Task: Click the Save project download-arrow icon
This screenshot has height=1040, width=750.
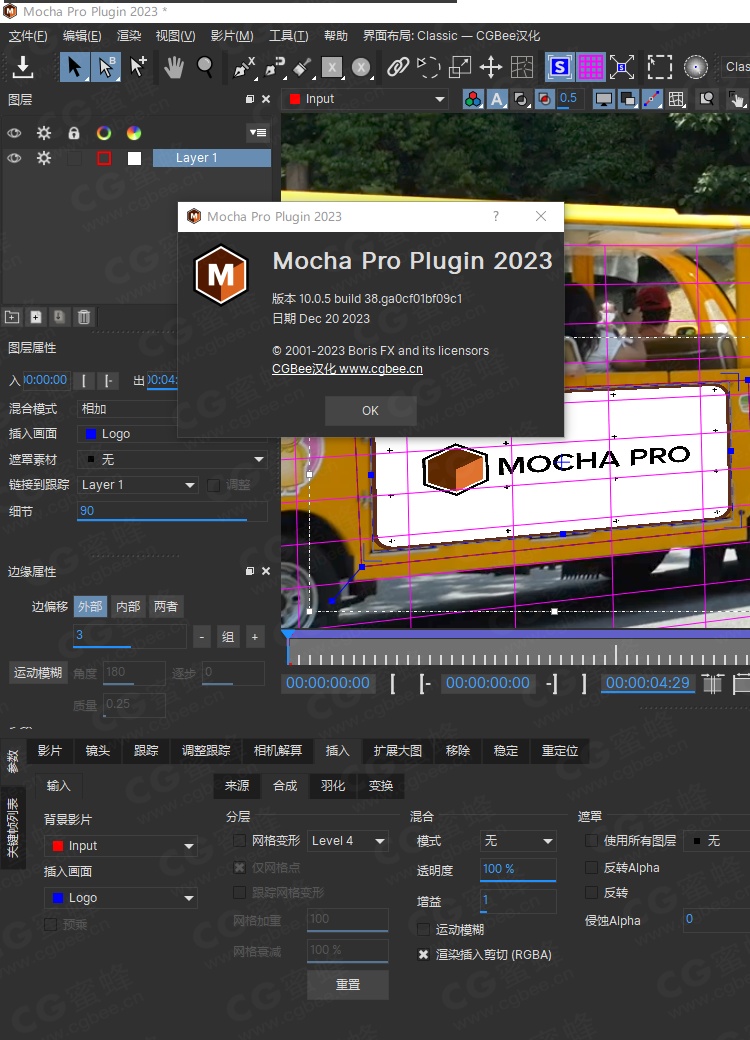Action: point(23,66)
